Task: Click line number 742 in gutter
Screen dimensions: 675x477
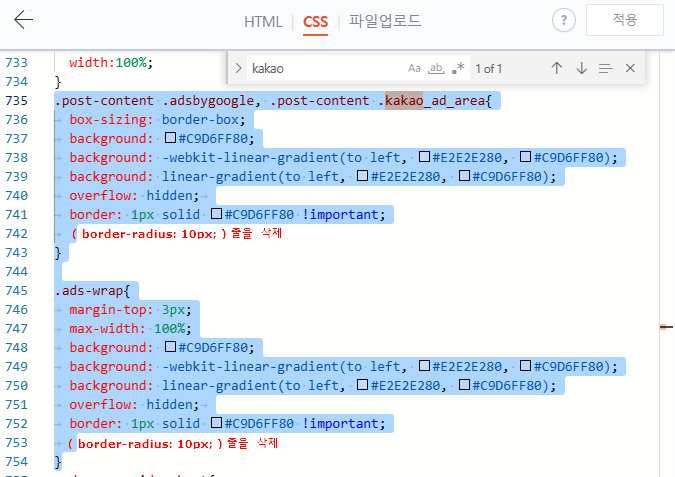Action: click(16, 234)
